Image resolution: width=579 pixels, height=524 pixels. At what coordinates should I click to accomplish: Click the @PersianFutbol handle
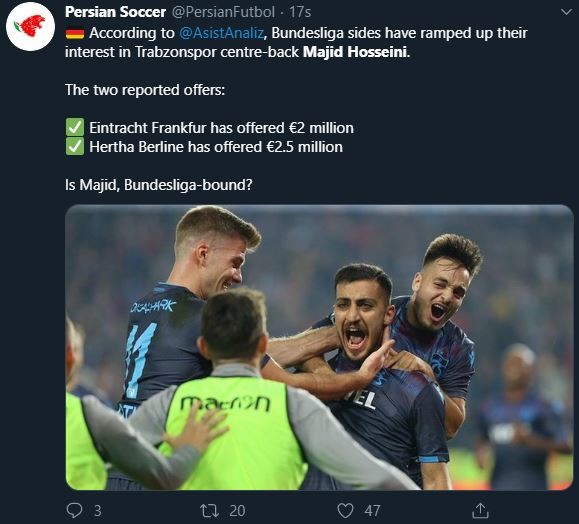223,12
